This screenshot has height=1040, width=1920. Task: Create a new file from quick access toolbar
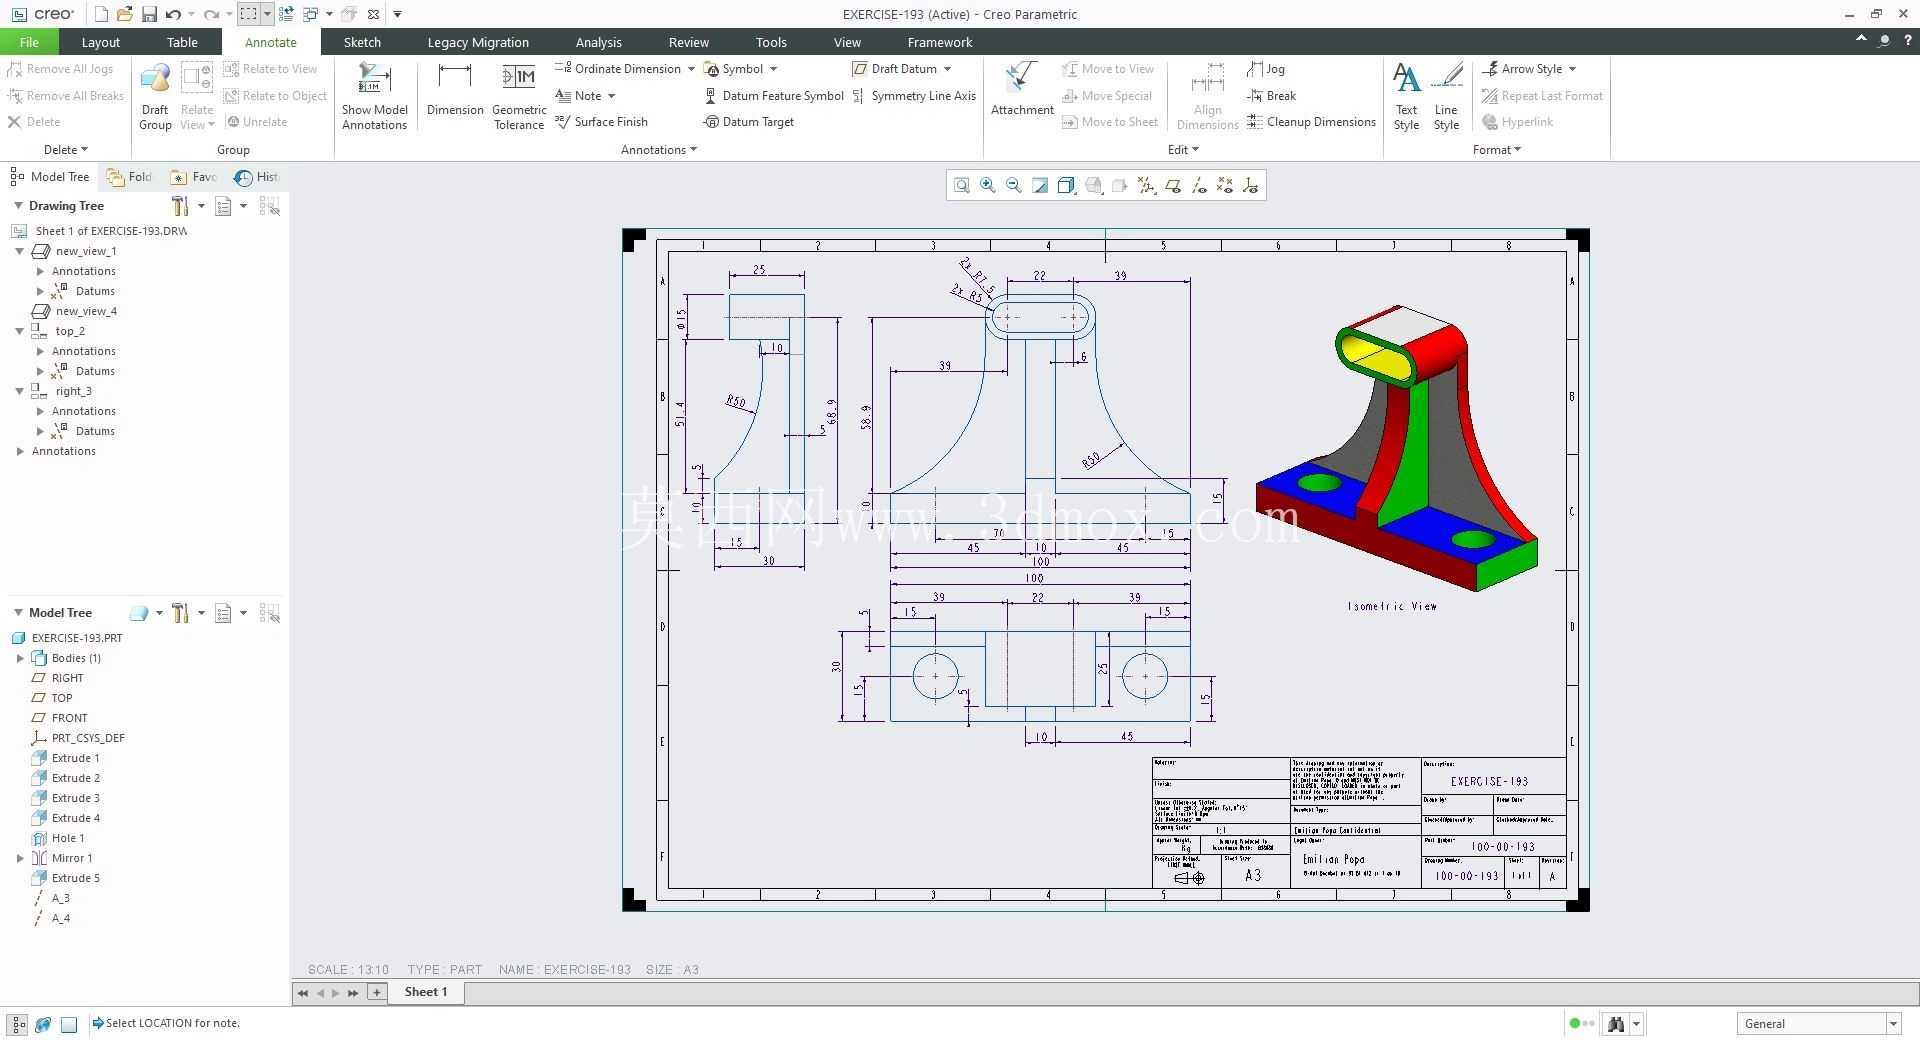coord(100,14)
